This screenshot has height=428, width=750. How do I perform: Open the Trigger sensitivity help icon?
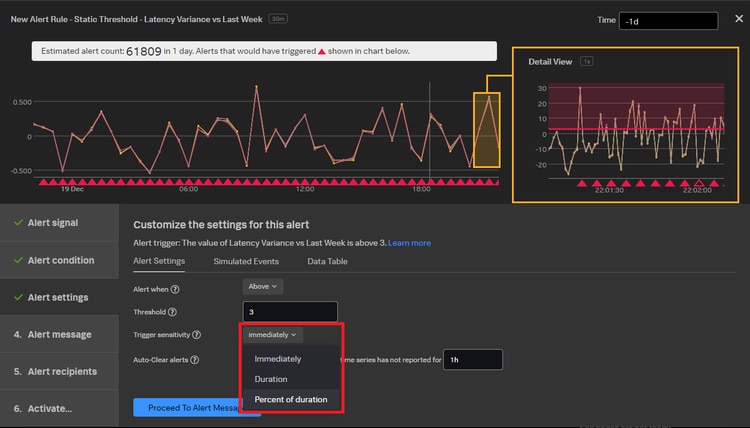point(197,336)
